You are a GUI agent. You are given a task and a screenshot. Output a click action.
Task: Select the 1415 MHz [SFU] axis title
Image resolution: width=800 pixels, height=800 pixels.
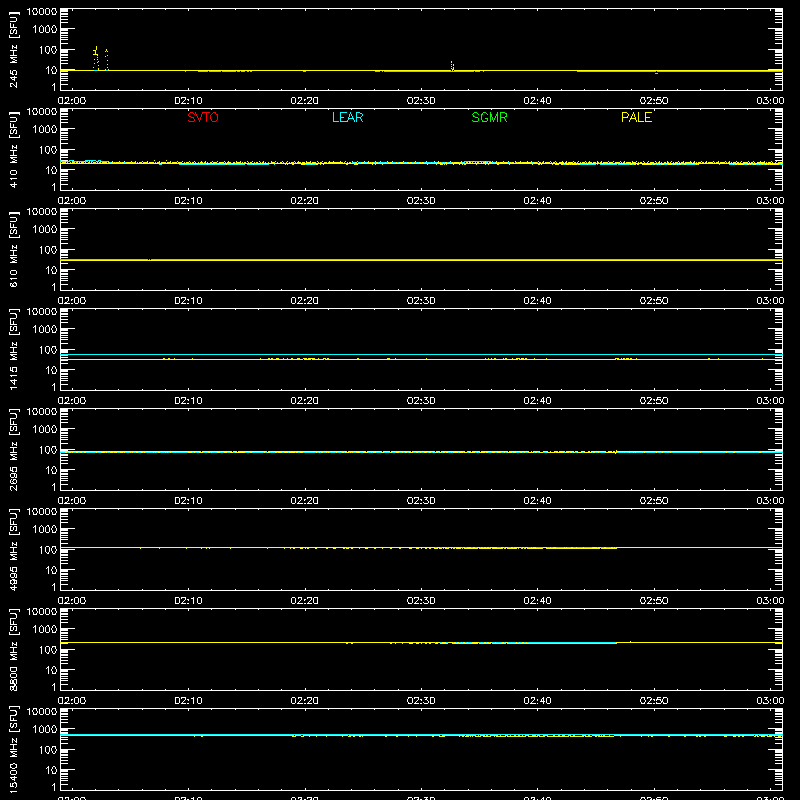[14, 349]
